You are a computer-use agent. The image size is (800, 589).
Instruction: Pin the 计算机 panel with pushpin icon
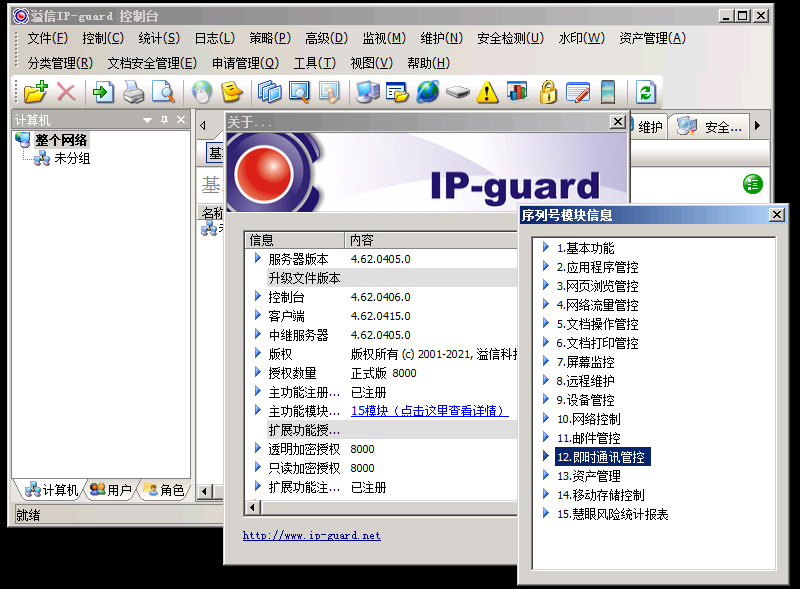pos(164,119)
